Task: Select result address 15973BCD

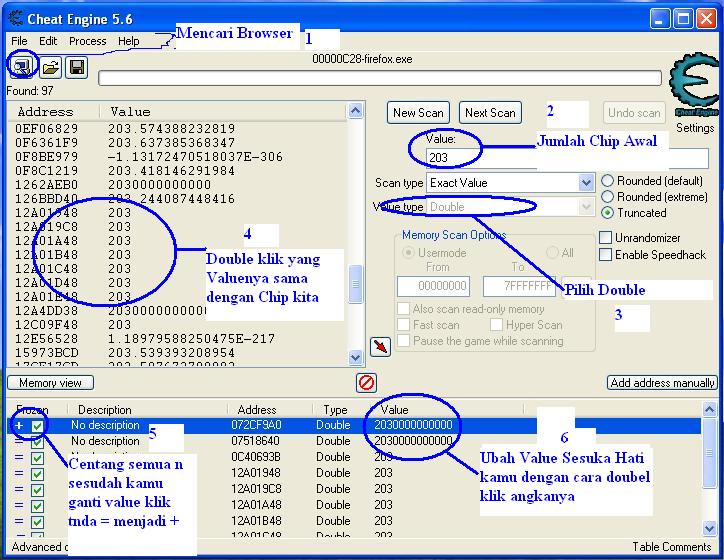Action: [x=47, y=353]
